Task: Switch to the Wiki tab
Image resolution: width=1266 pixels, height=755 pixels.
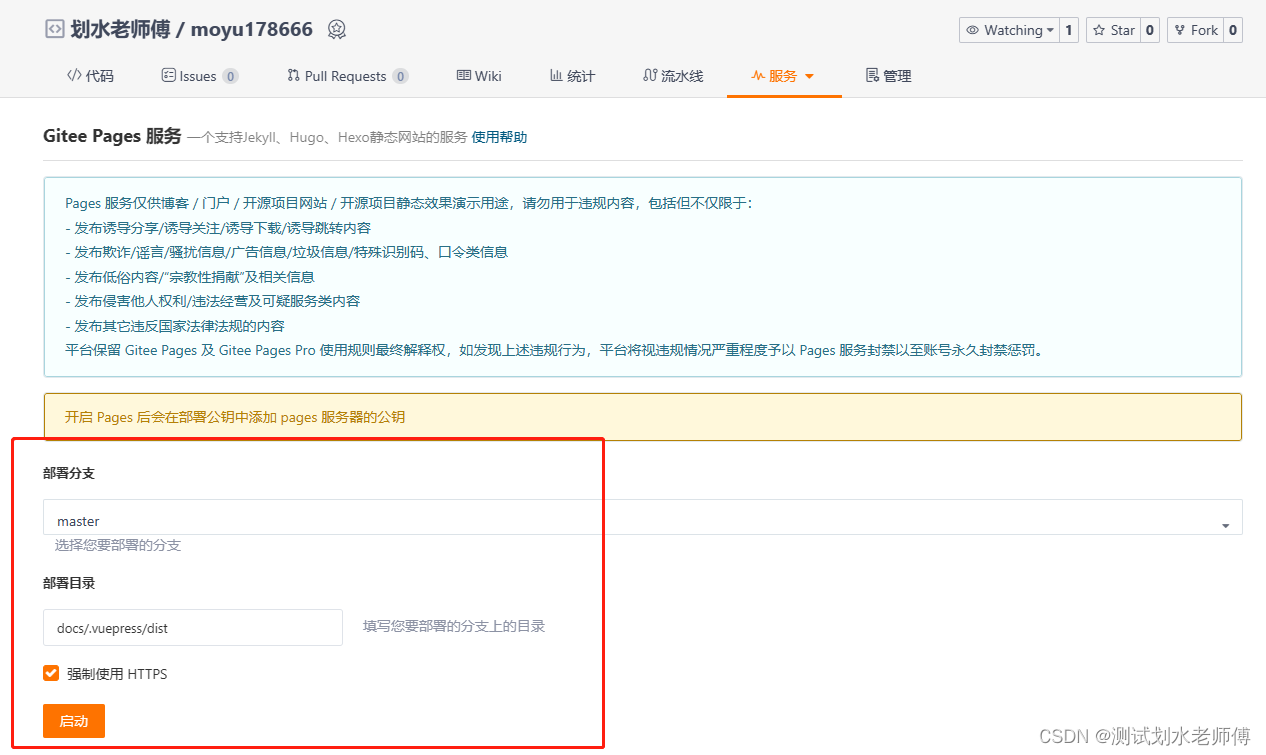Action: click(478, 75)
